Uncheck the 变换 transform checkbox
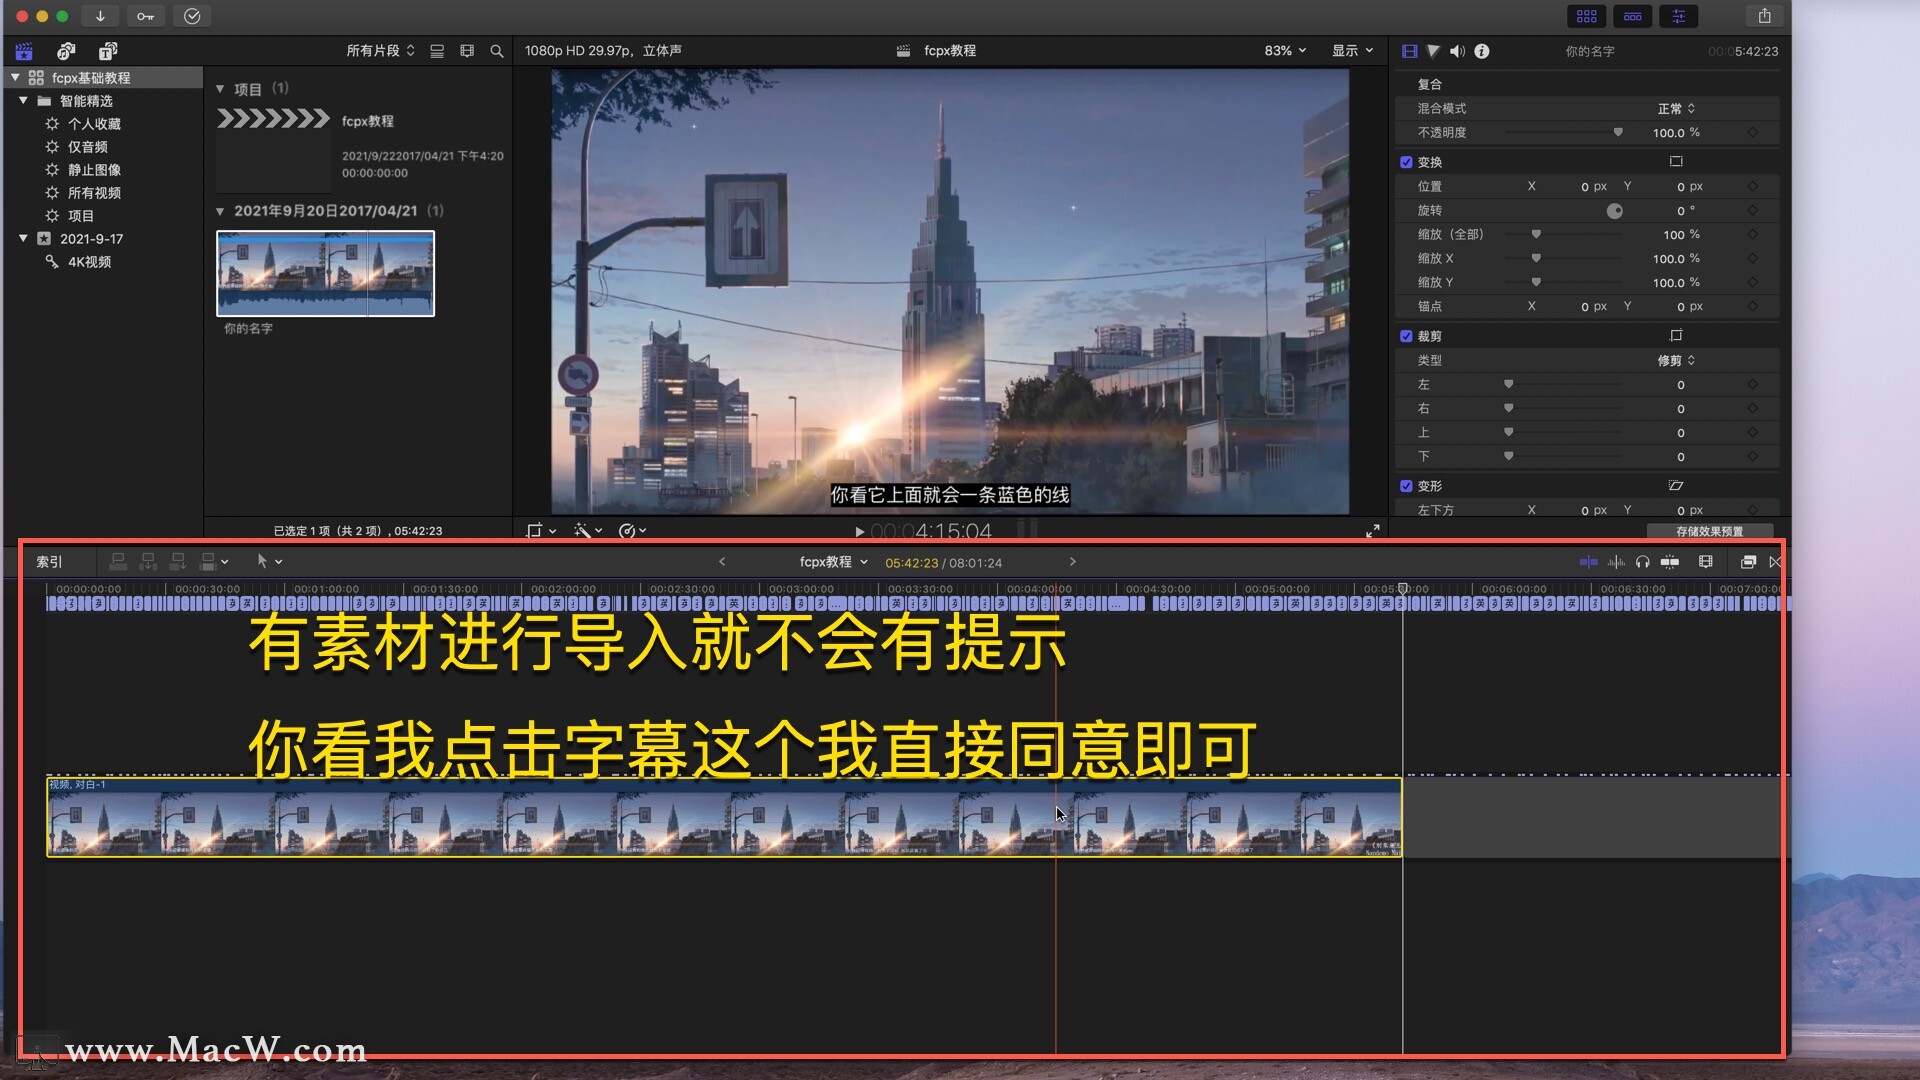 1406,162
